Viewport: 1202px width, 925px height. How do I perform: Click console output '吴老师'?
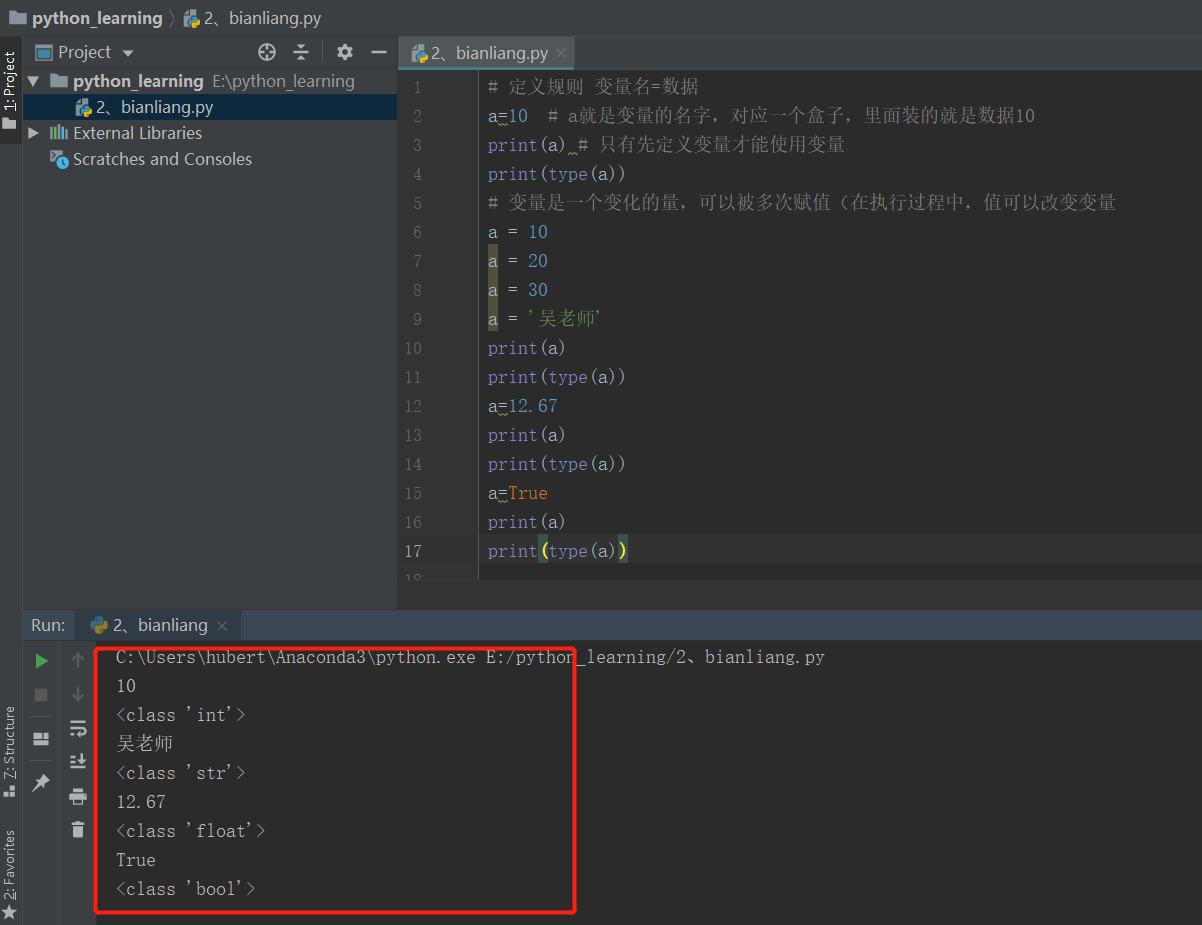click(146, 744)
